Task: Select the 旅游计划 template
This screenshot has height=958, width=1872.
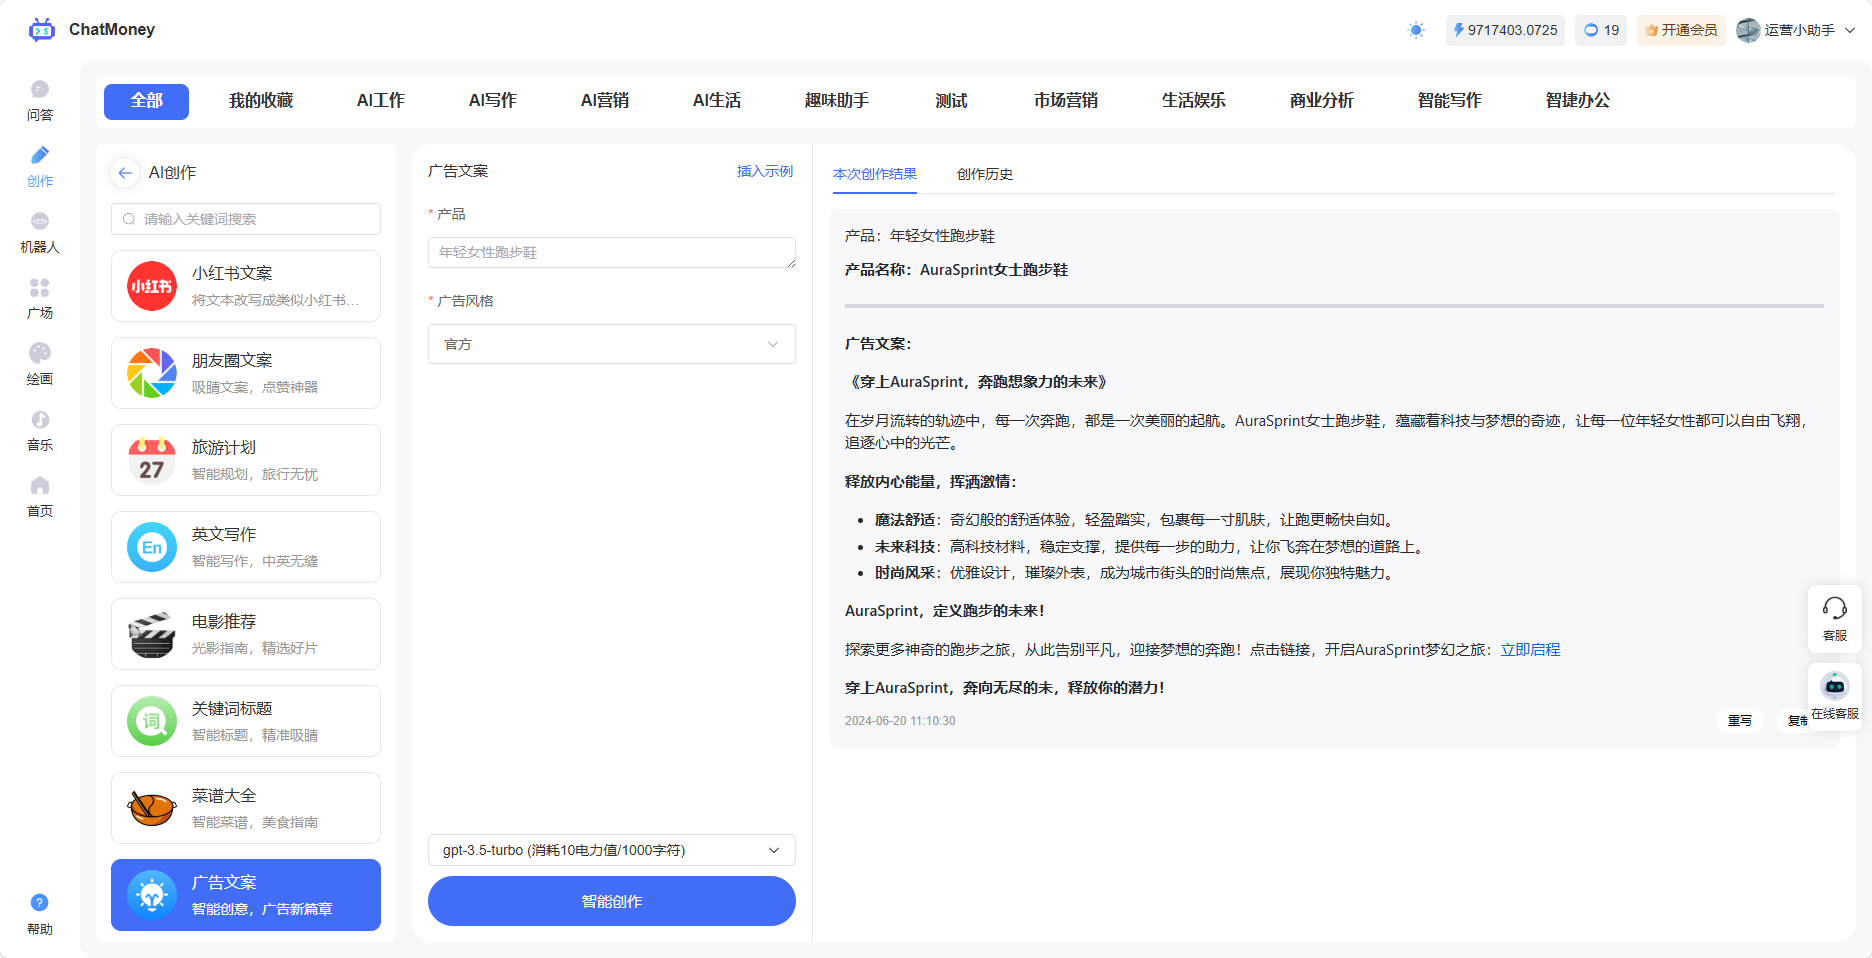Action: click(x=246, y=460)
